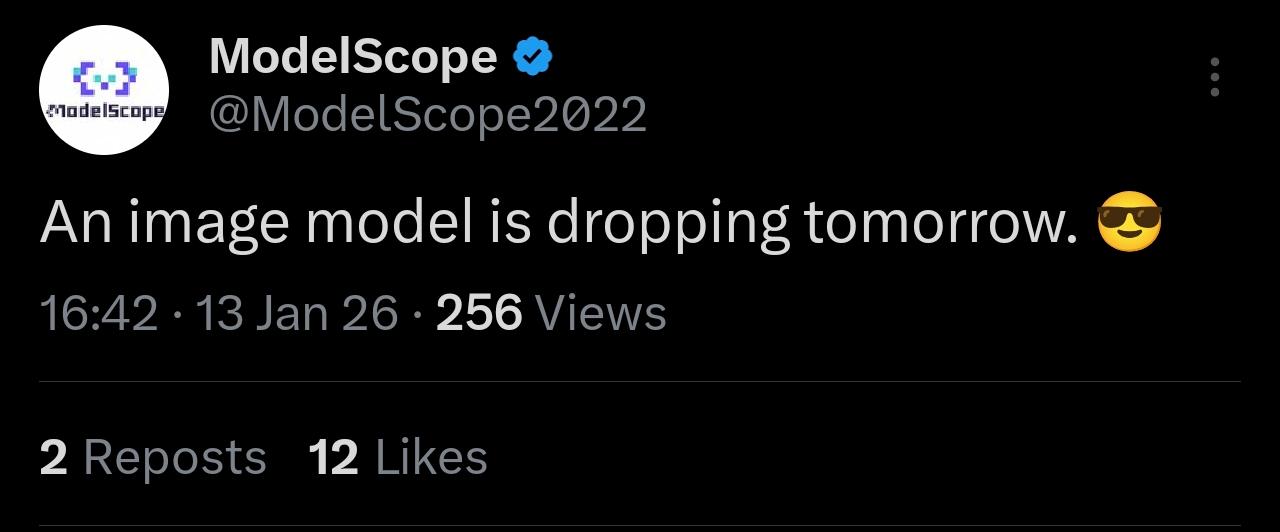Click the ModelScope wordmark inside the avatar
The image size is (1280, 532).
point(104,110)
